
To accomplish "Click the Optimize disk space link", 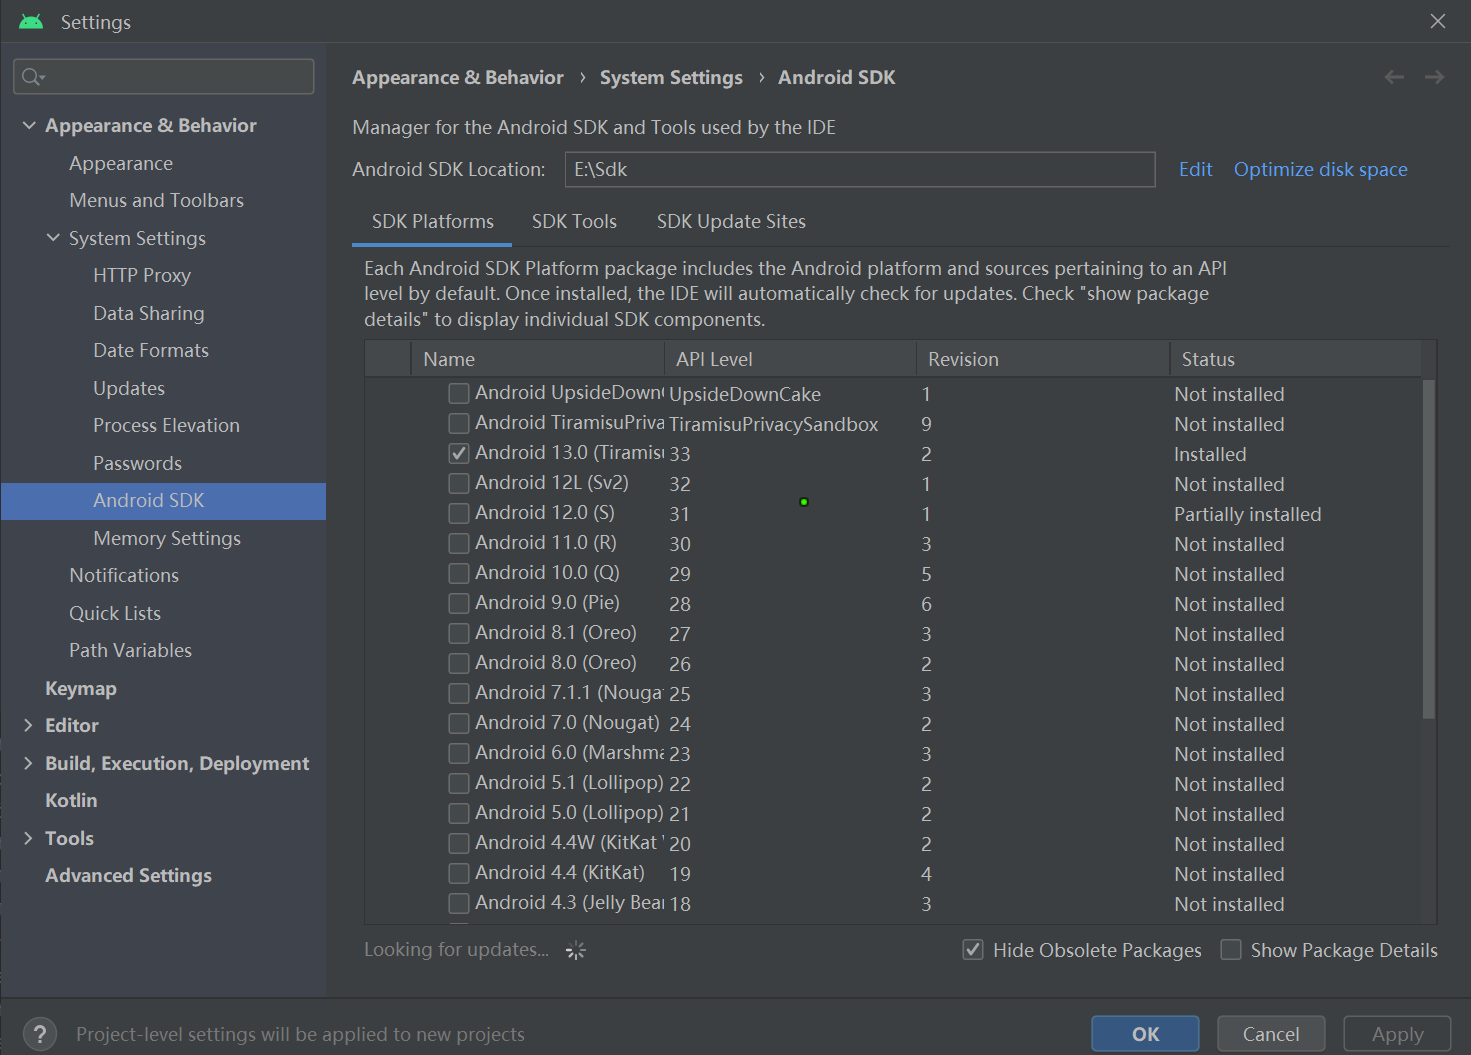I will (1320, 169).
